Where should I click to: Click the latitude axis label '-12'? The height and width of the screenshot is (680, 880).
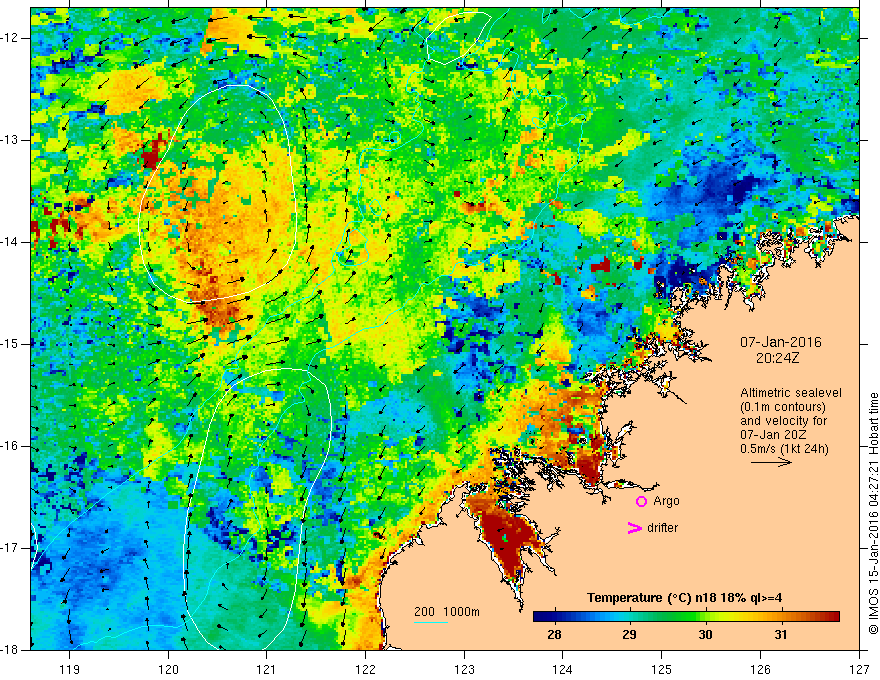[x=10, y=38]
